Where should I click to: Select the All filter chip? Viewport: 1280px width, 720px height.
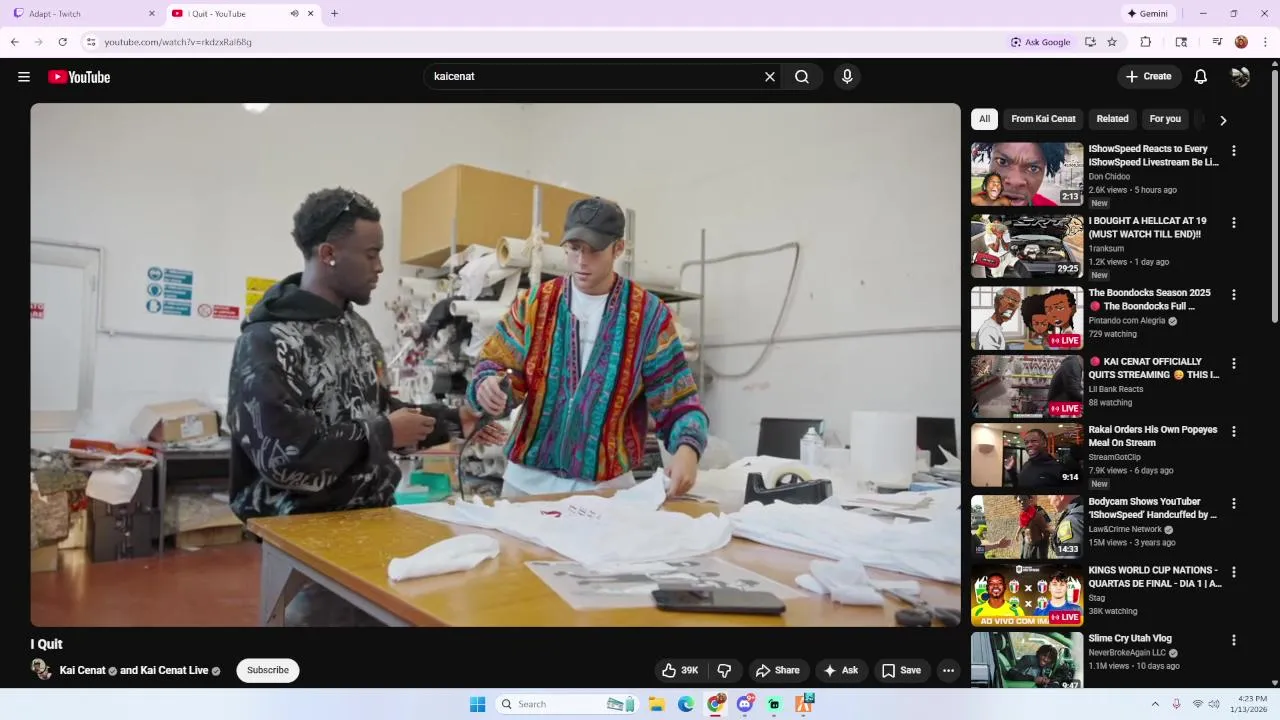984,119
